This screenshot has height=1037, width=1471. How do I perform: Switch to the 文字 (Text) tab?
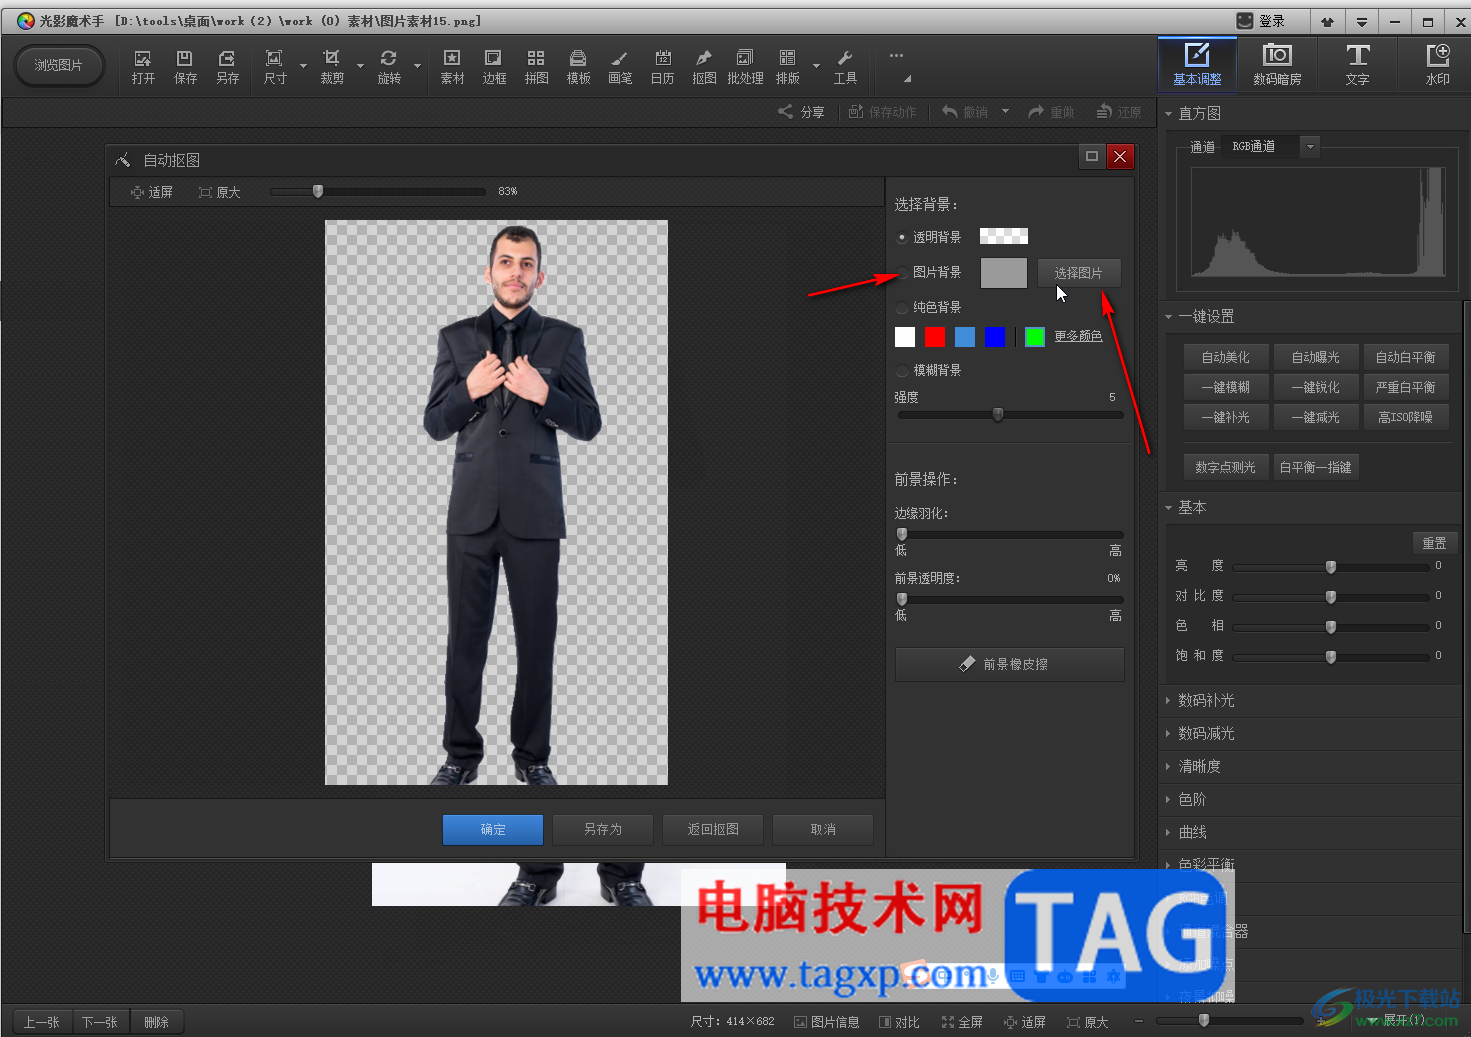point(1357,64)
